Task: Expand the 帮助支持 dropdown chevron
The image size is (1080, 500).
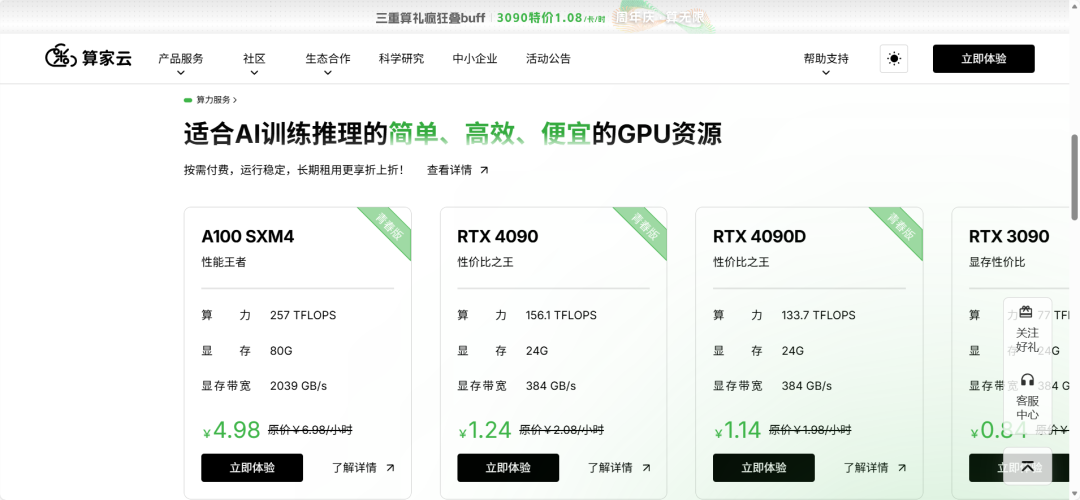Action: click(x=826, y=72)
